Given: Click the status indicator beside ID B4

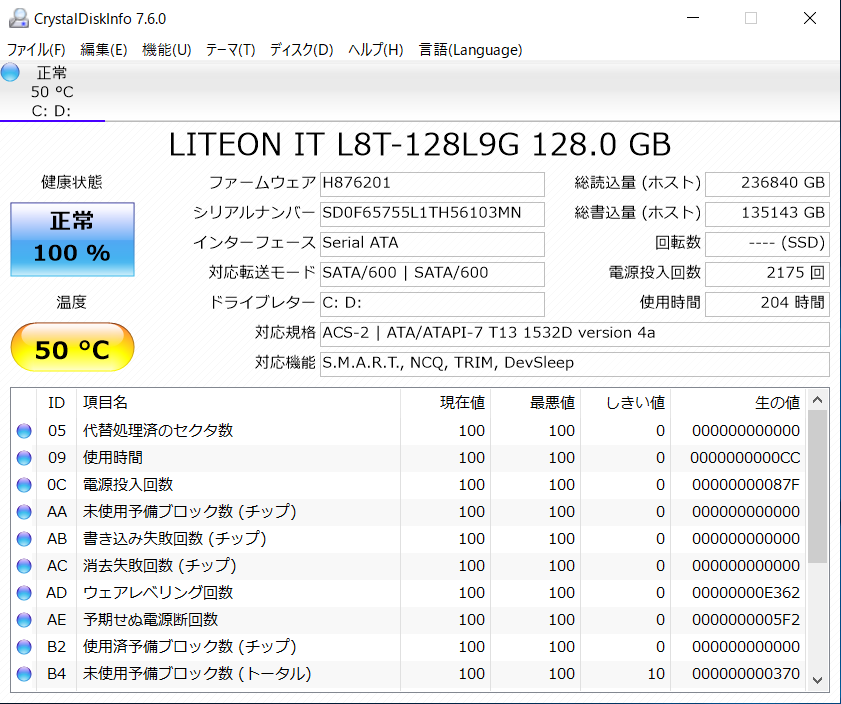Looking at the screenshot, I should tap(24, 674).
